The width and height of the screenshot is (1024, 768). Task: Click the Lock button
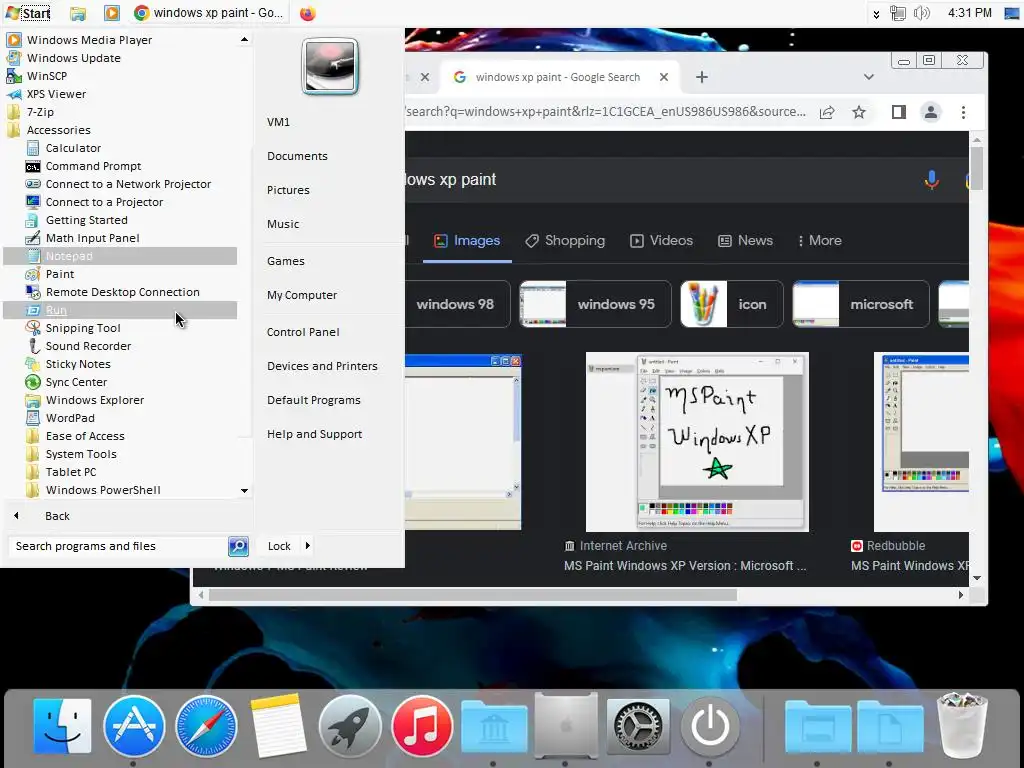coord(279,546)
